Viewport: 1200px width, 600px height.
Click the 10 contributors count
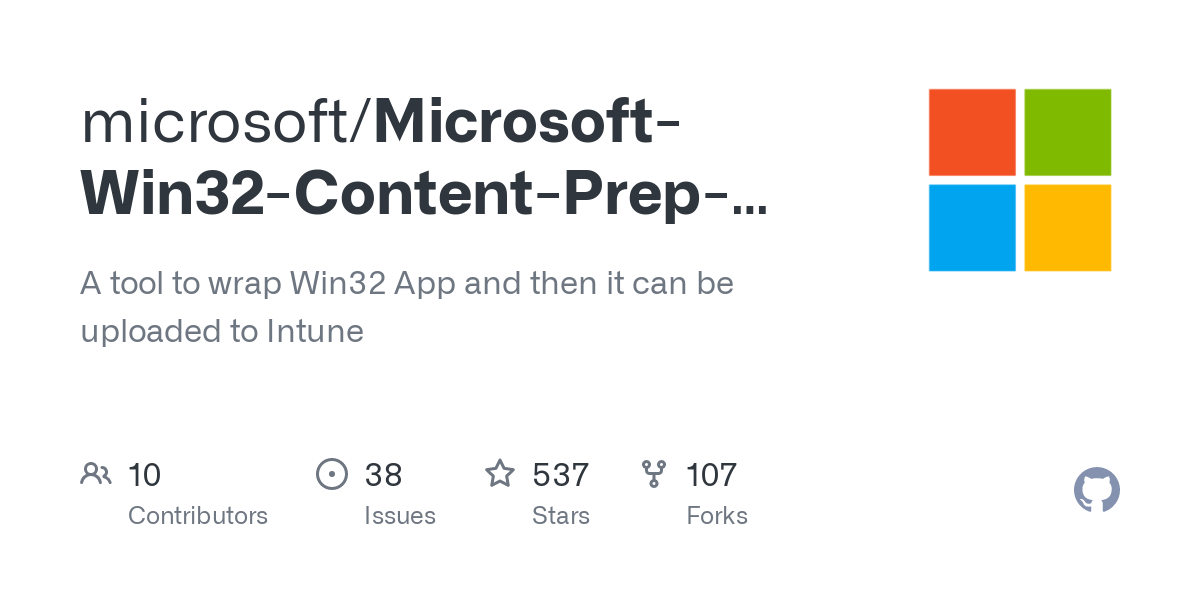(x=145, y=475)
